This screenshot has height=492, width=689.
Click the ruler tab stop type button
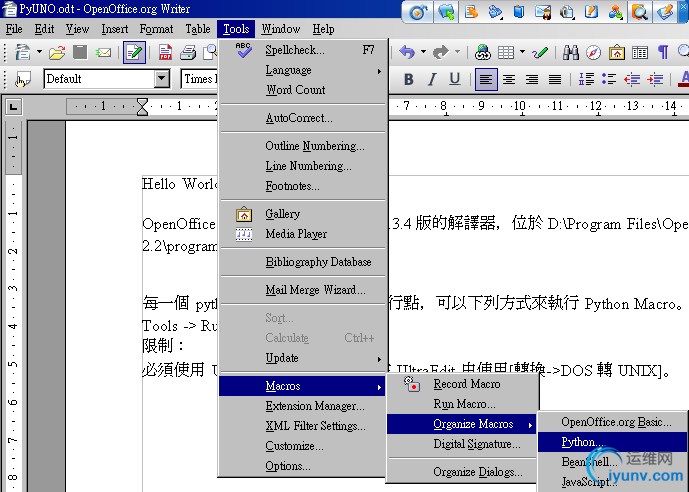[x=14, y=106]
